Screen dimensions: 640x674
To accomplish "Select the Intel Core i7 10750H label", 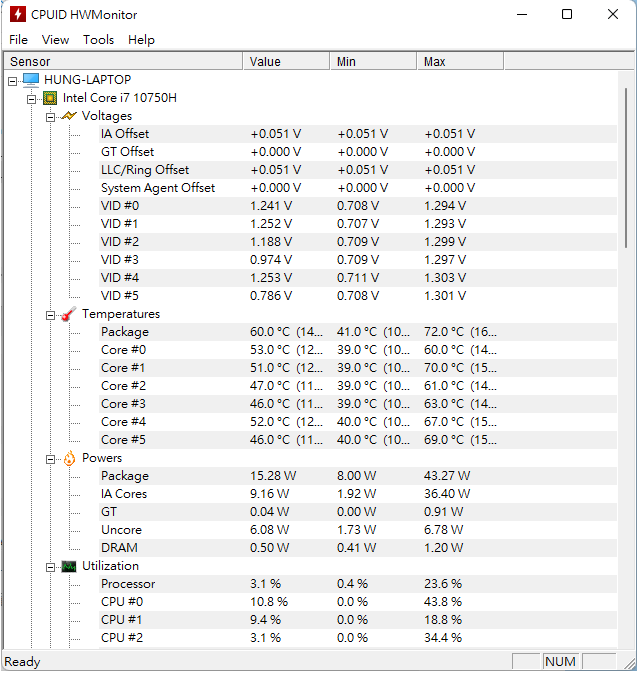I will (x=120, y=98).
